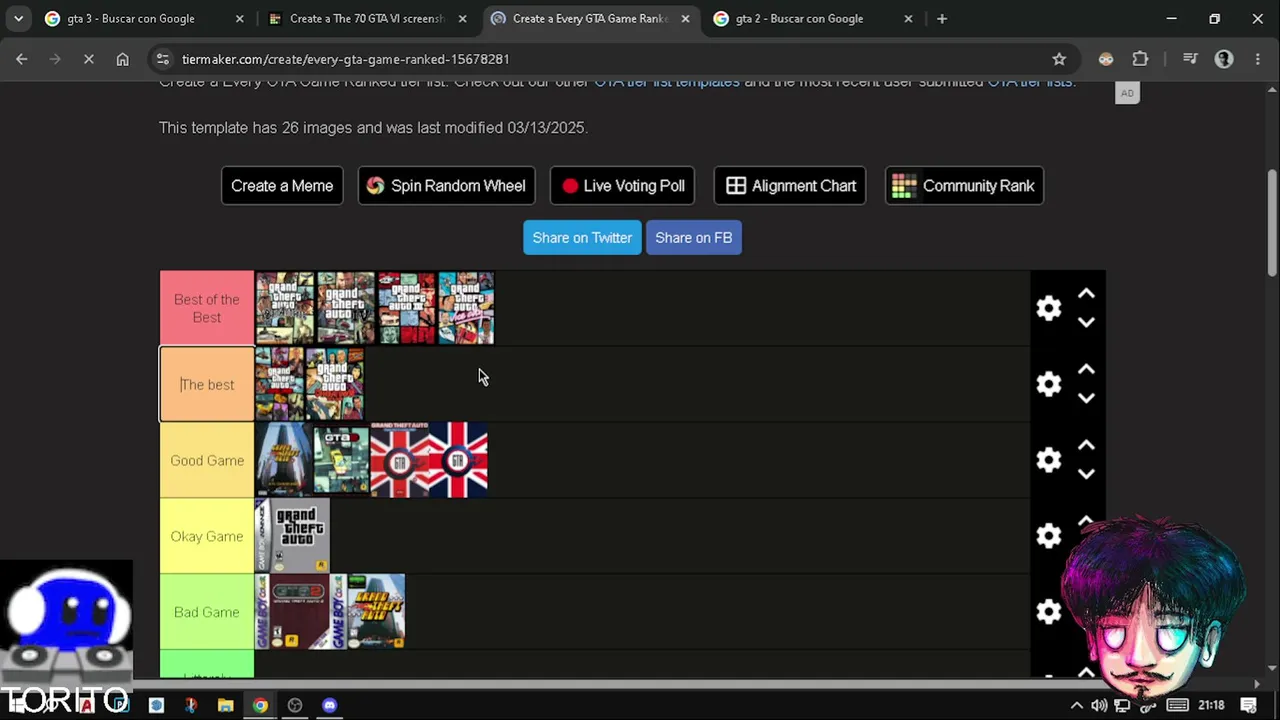The image size is (1280, 720).
Task: Open the Alignment Chart option
Action: point(790,185)
